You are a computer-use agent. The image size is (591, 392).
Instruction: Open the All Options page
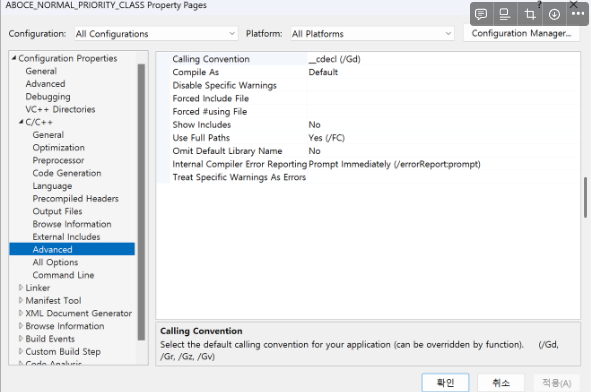pyautogui.click(x=55, y=262)
